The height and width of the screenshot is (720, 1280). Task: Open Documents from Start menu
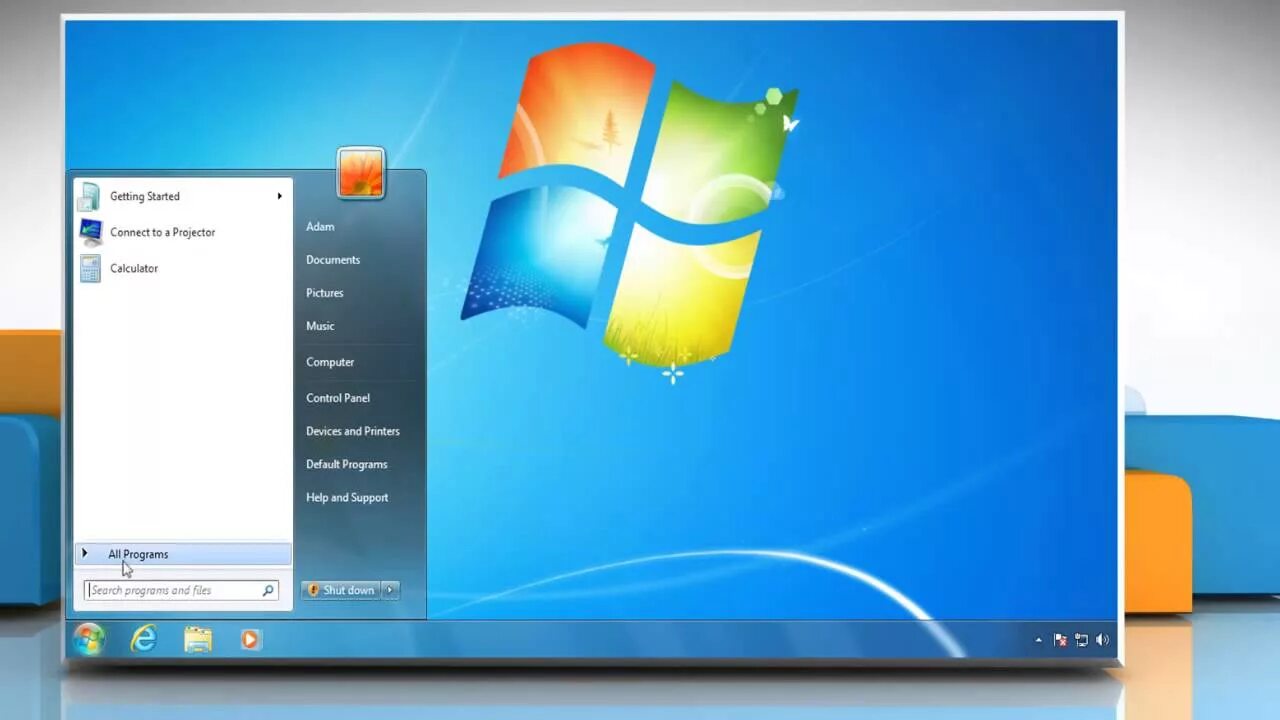(x=333, y=259)
